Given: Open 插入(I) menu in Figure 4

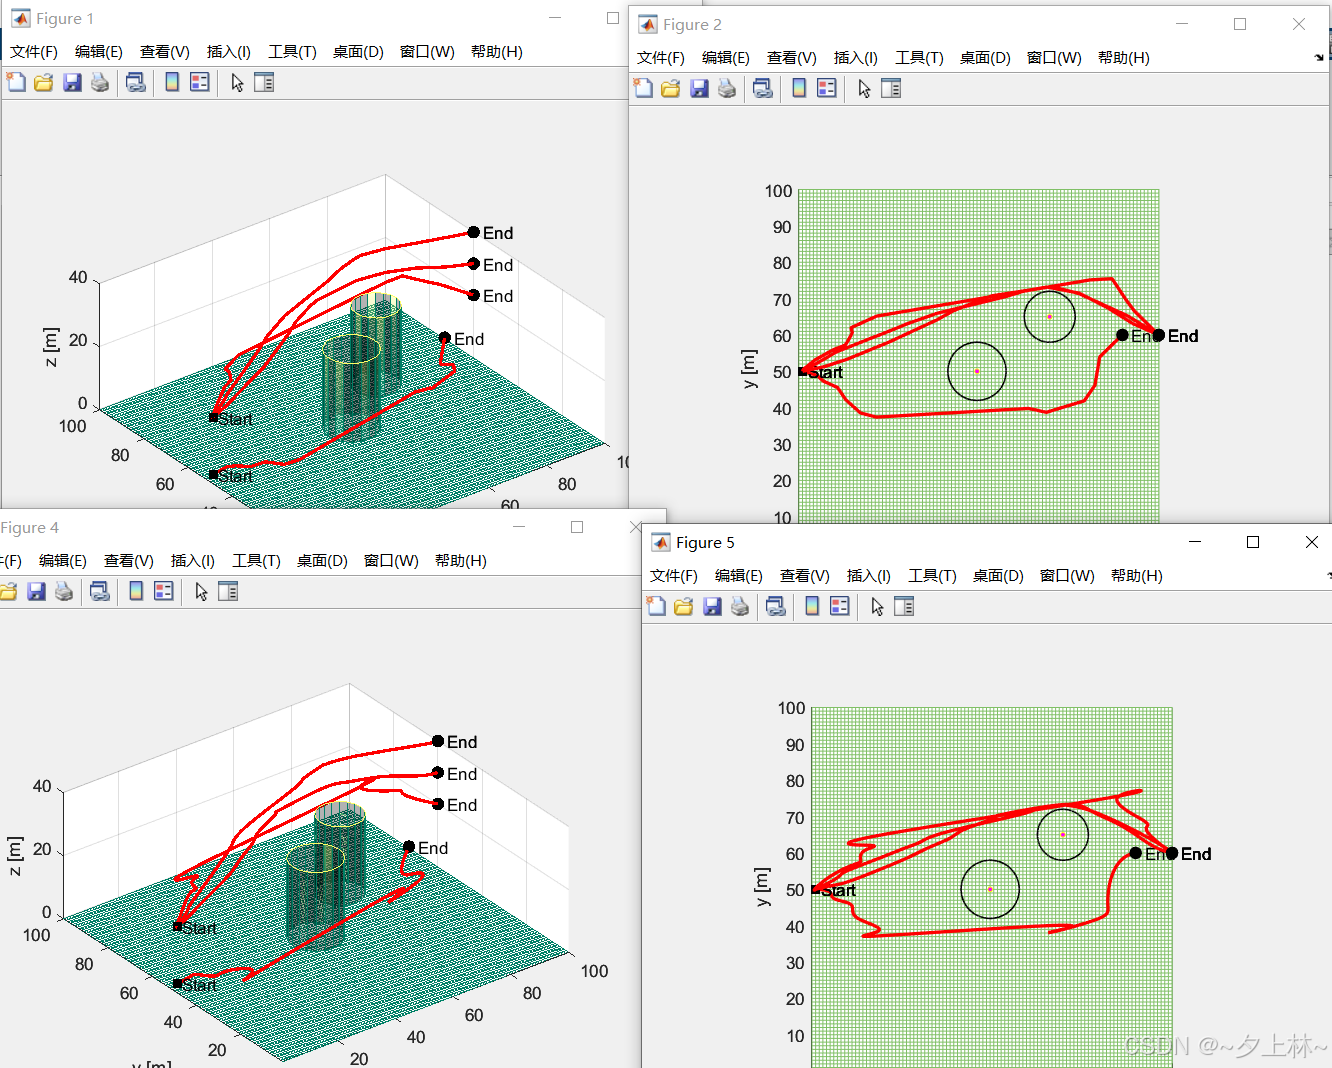Looking at the screenshot, I should (x=193, y=561).
